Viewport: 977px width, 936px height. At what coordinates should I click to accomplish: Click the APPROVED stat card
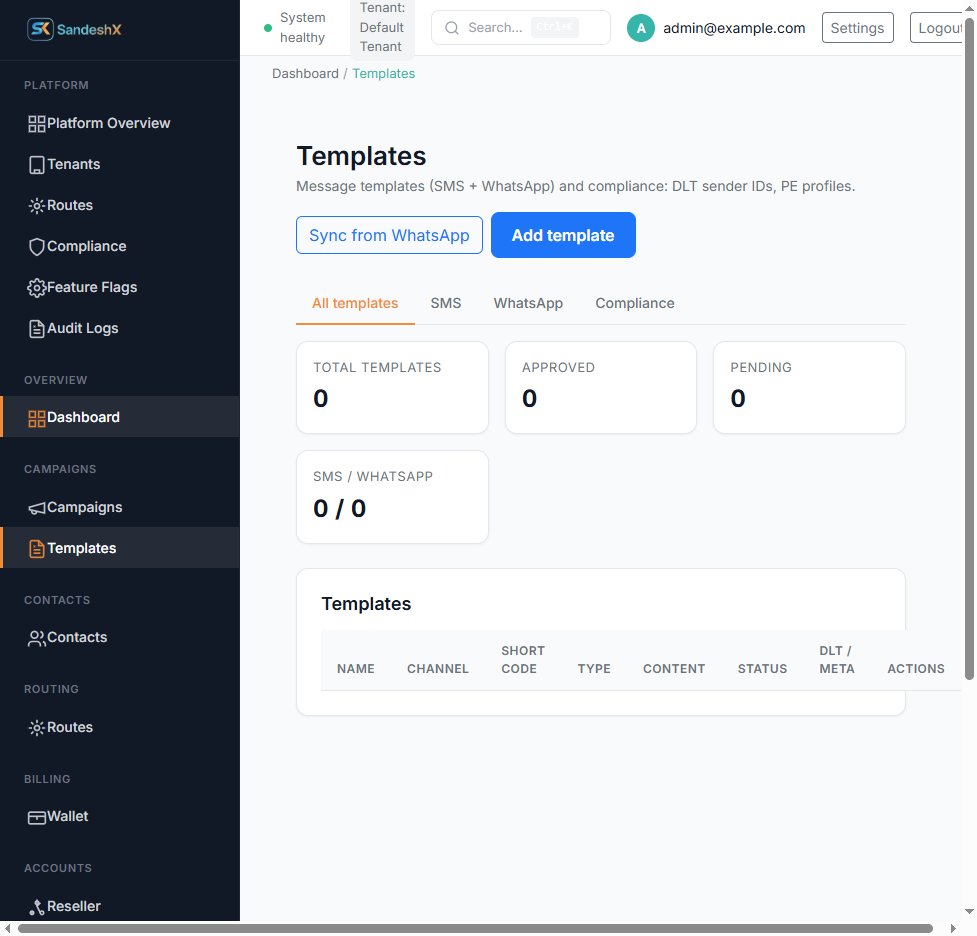[601, 388]
